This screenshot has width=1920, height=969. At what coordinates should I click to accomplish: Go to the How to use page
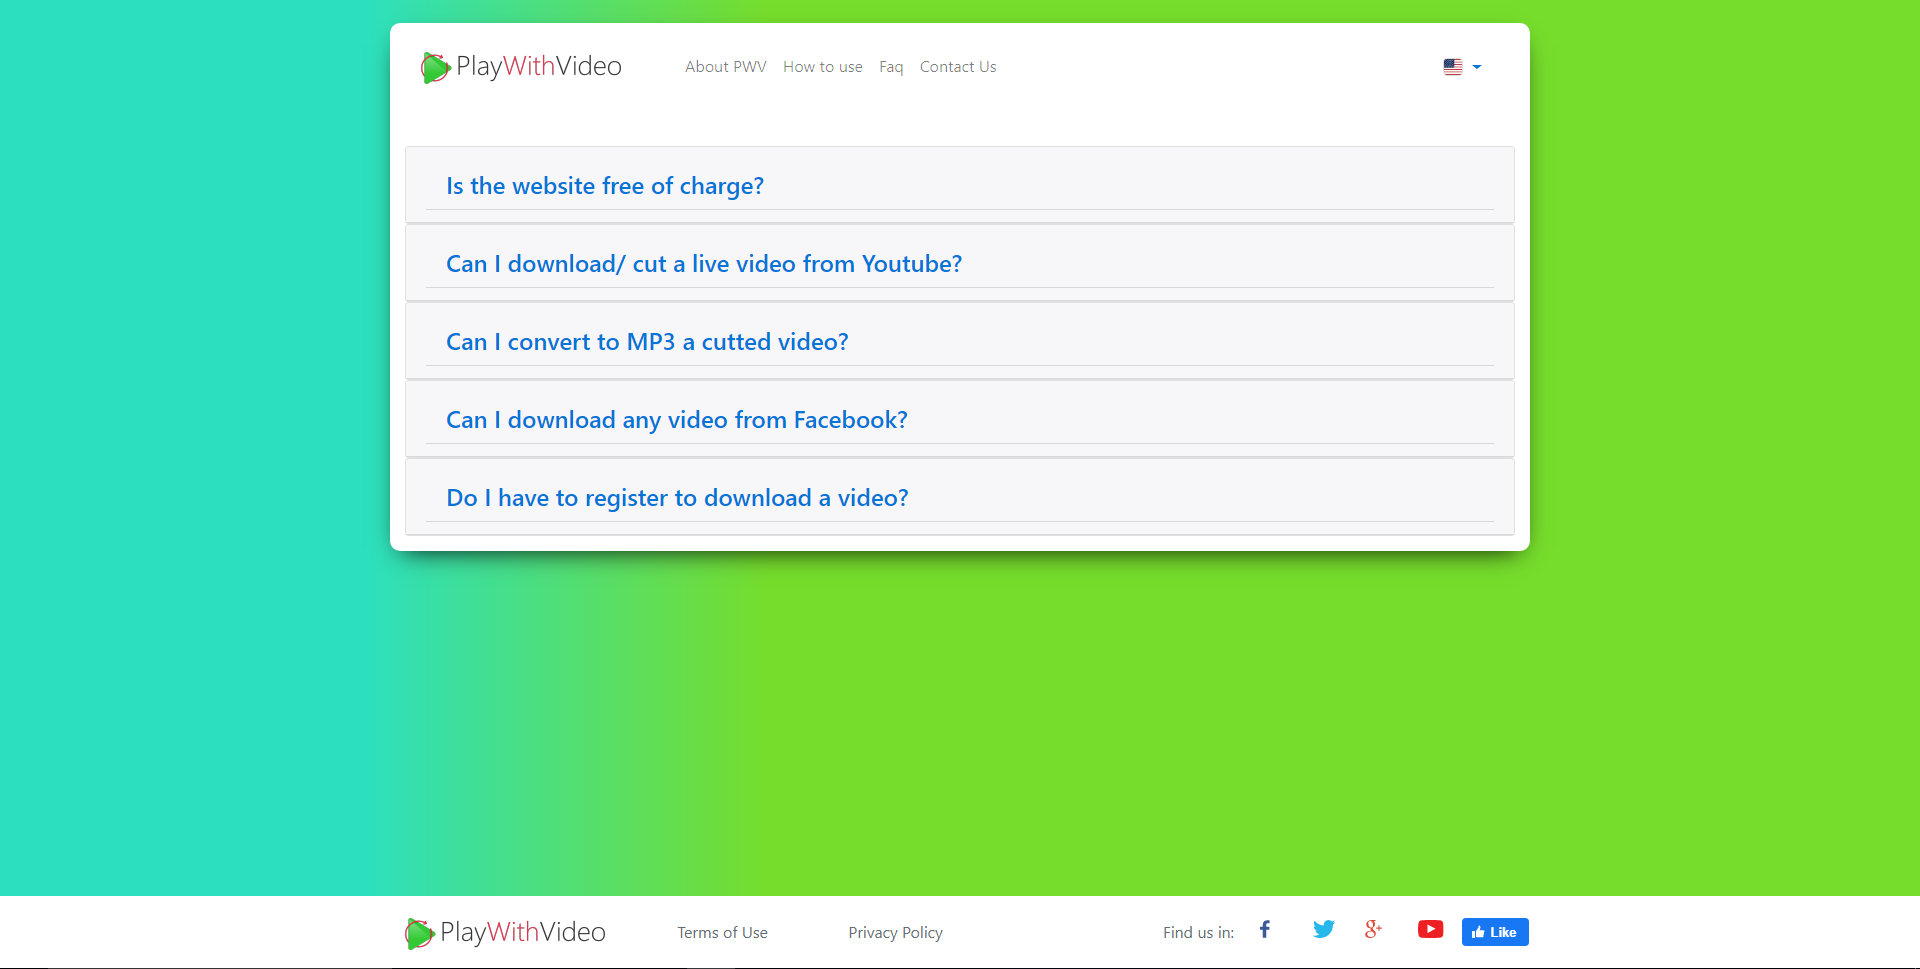822,67
